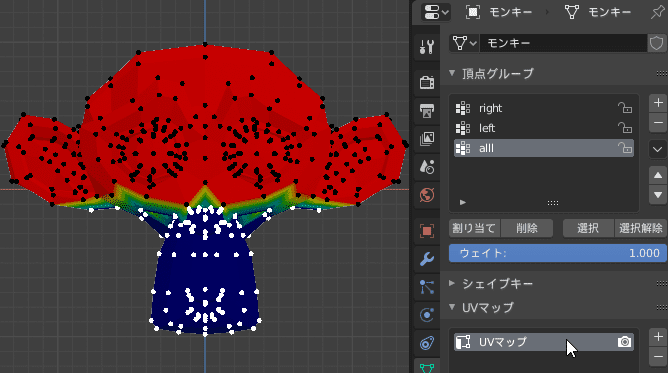This screenshot has height=373, width=668.
Task: Open the Render properties tab
Action: [426, 82]
